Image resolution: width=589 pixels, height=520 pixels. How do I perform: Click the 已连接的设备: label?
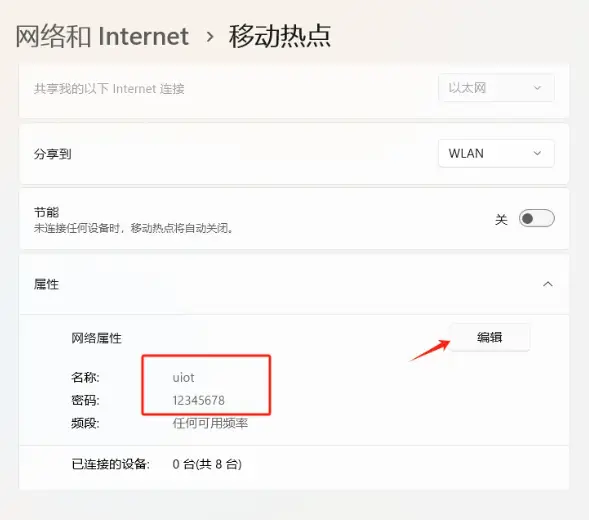click(110, 464)
